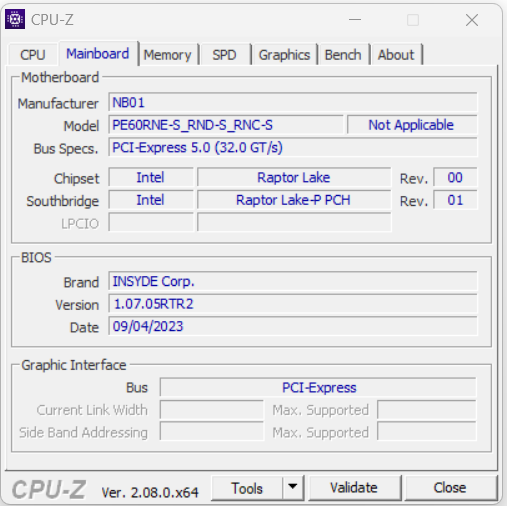The width and height of the screenshot is (507, 506).
Task: Select the Mainboard tab
Action: tap(98, 53)
